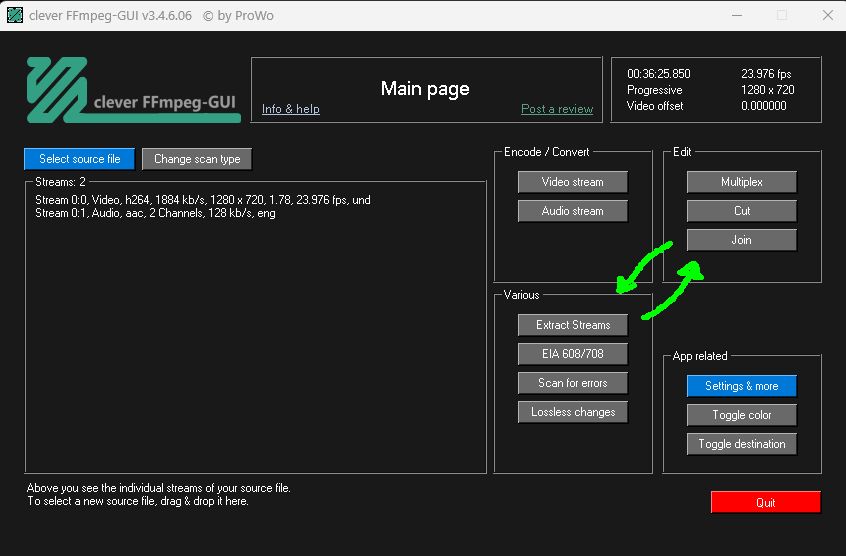Click the app icon in title bar
The image size is (846, 556).
pyautogui.click(x=15, y=15)
